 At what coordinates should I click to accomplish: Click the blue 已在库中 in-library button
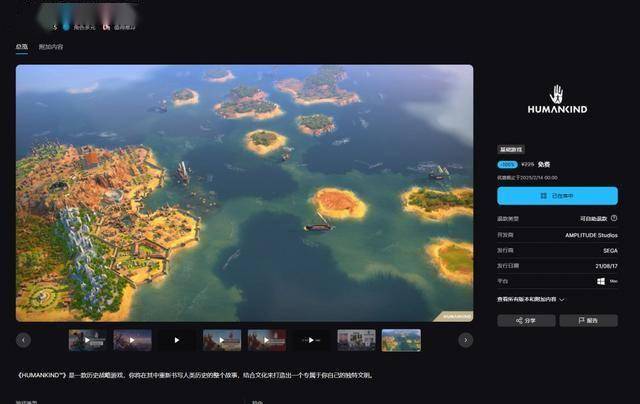(x=557, y=196)
